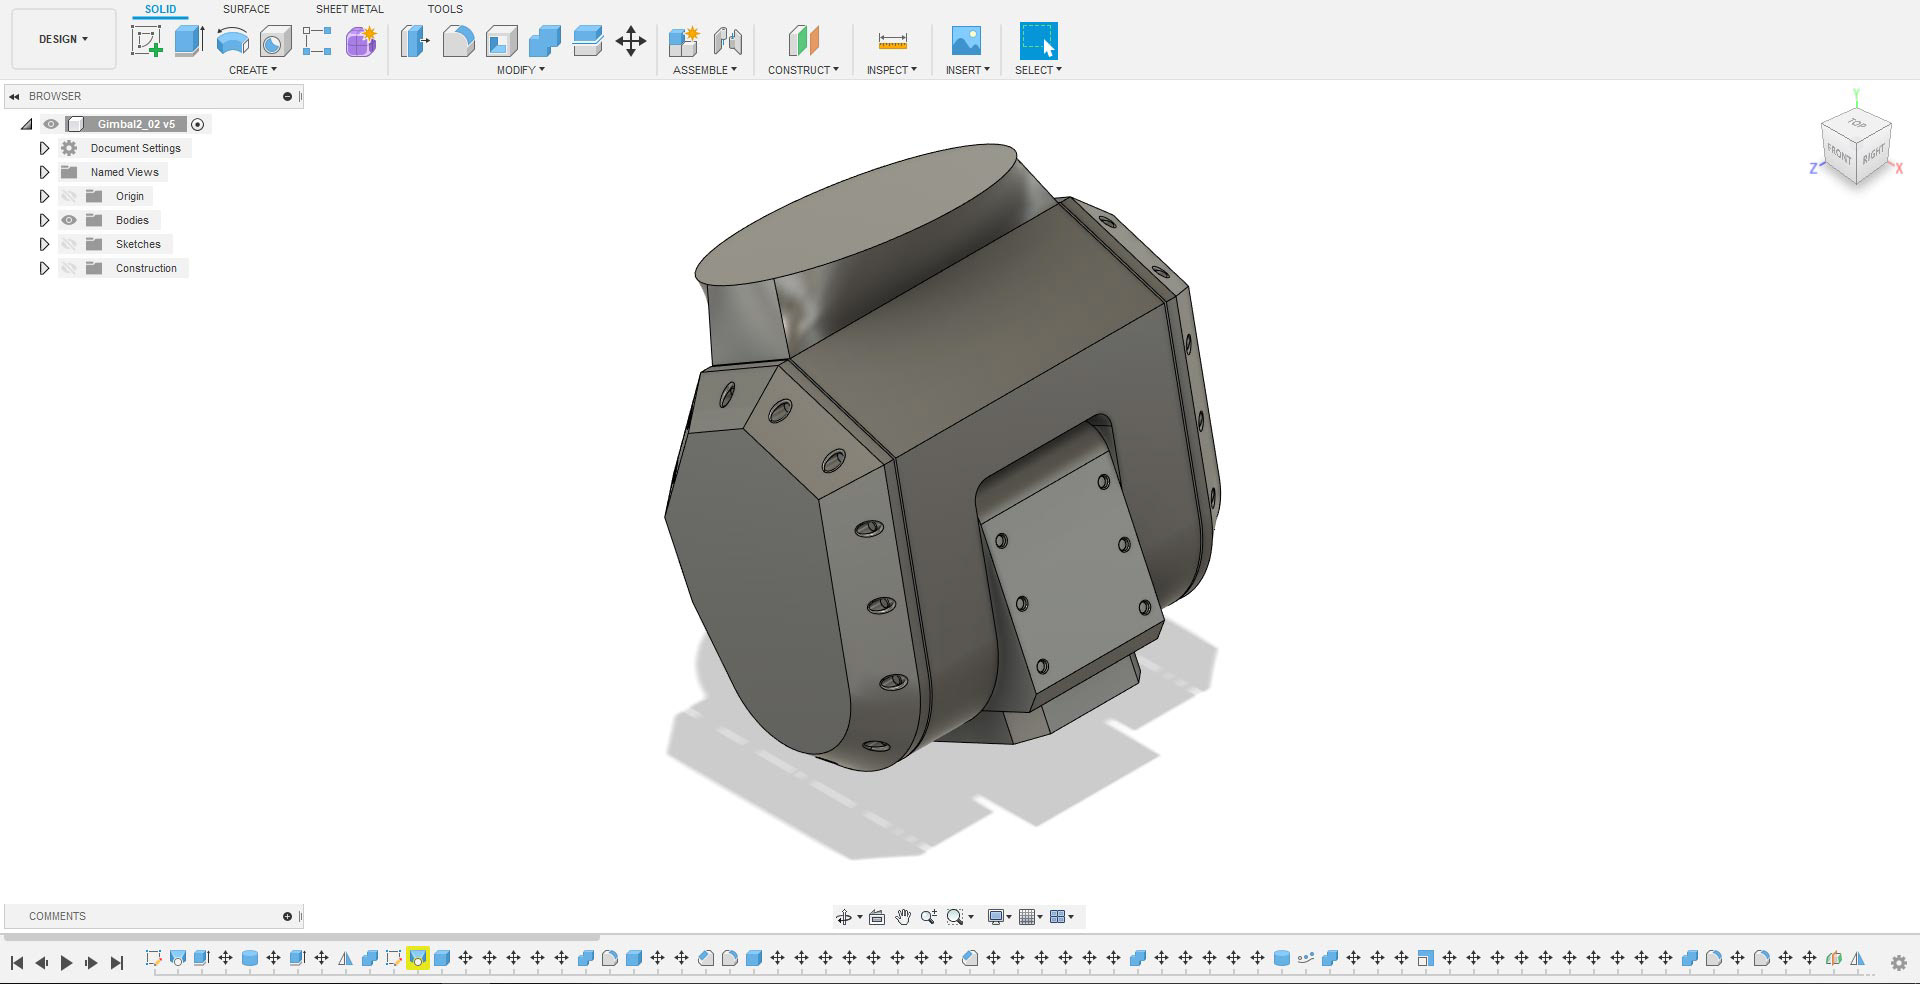The height and width of the screenshot is (984, 1920).
Task: Select the yellow highlighted timeline feature
Action: point(418,958)
